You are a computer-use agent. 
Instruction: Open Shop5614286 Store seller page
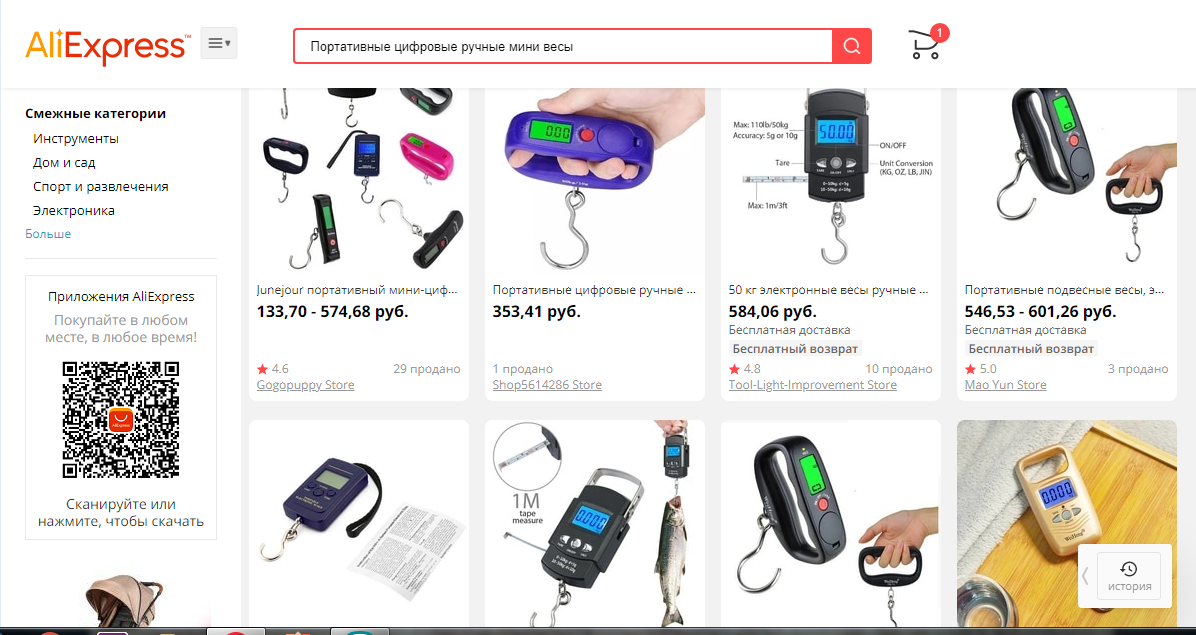point(547,385)
